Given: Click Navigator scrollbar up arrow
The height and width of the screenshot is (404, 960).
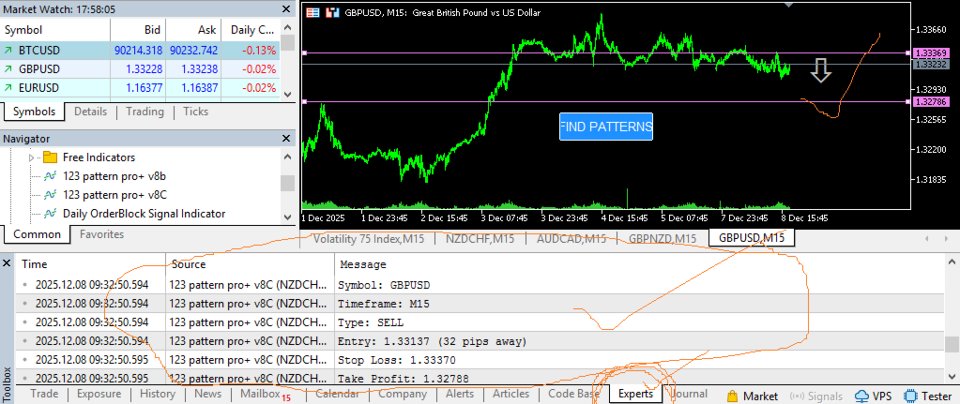Looking at the screenshot, I should (x=287, y=157).
